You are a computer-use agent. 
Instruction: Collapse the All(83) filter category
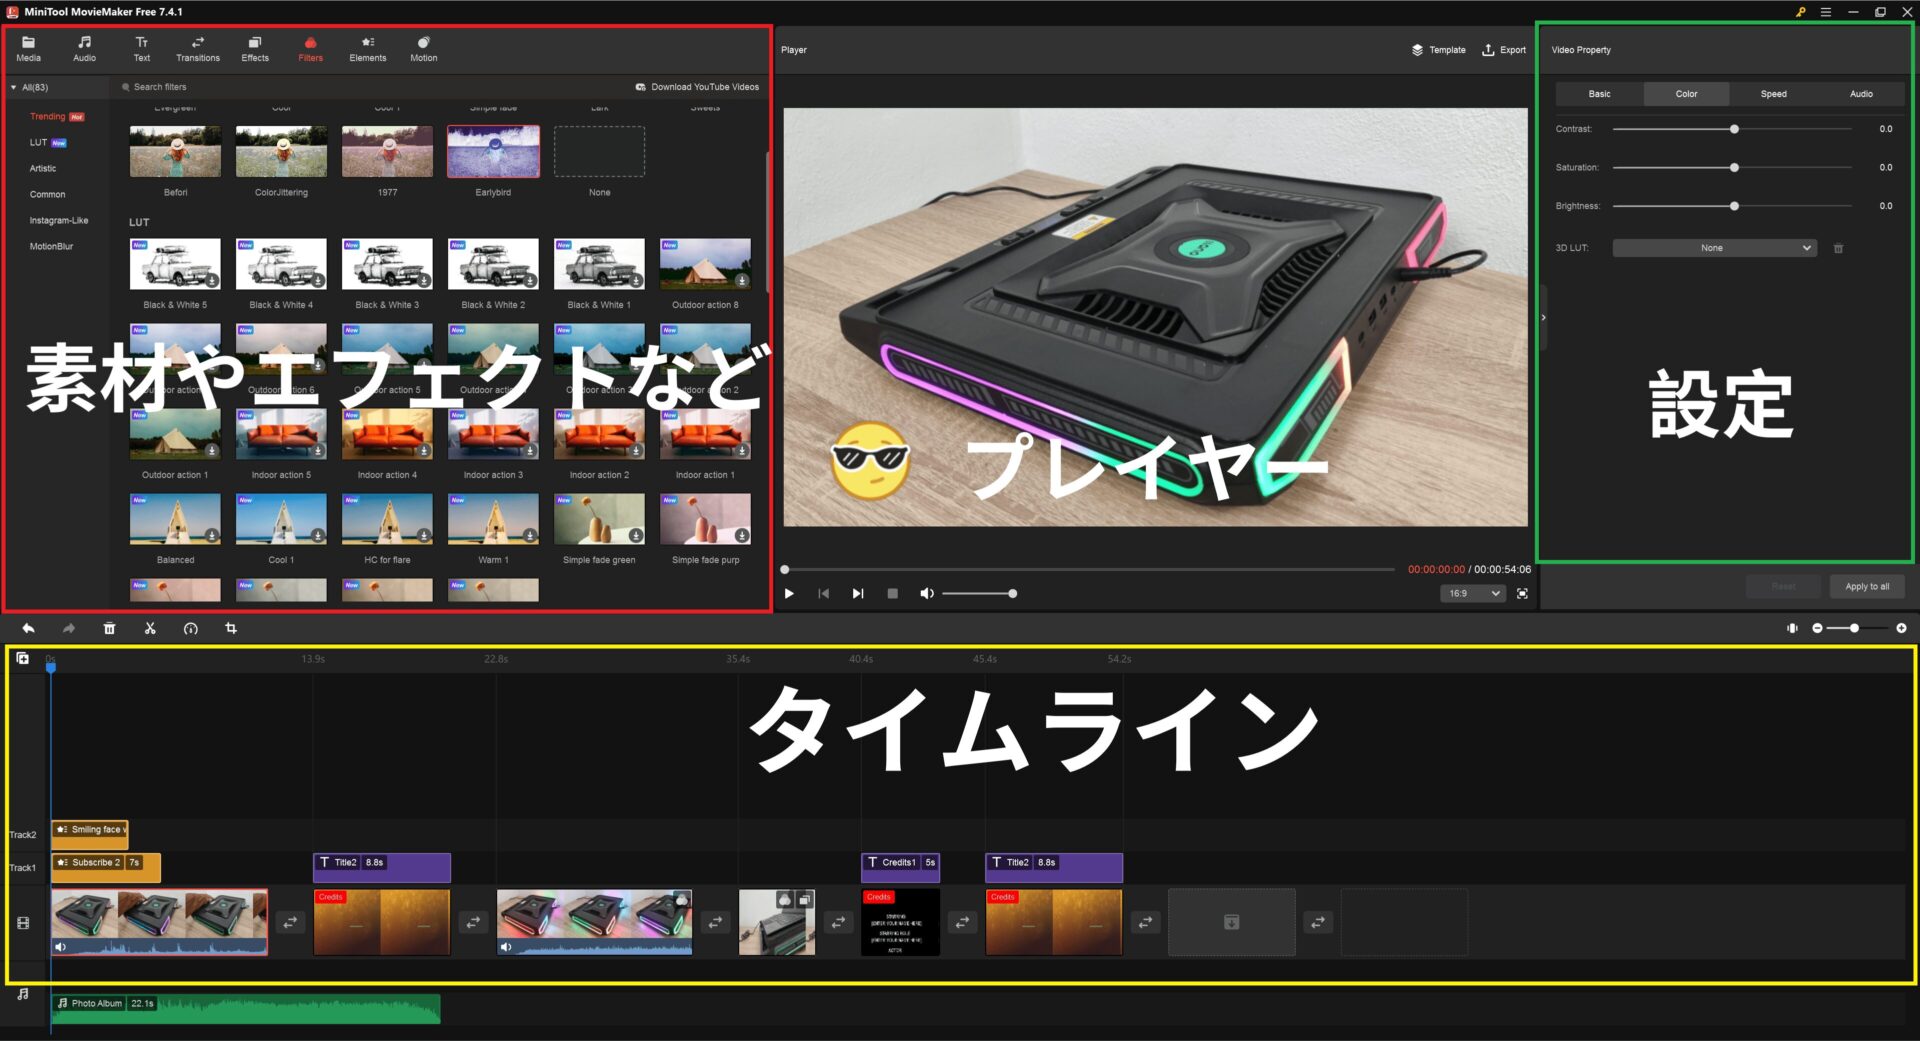tap(14, 88)
